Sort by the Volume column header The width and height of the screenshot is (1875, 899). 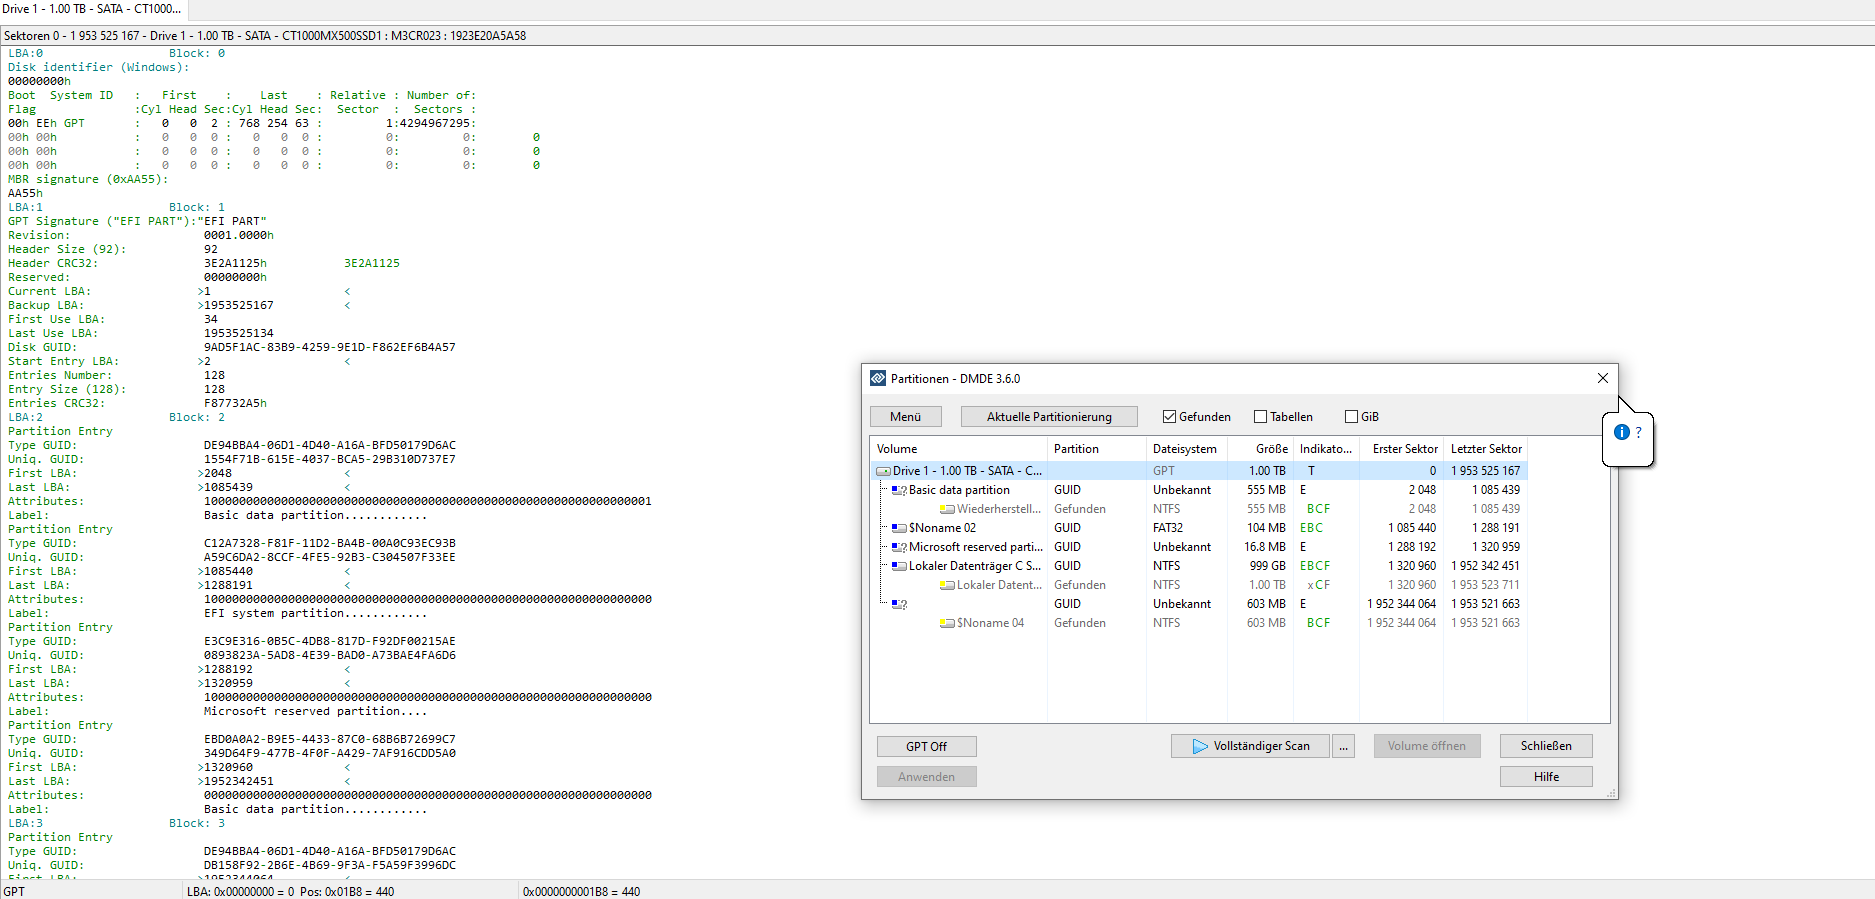click(x=958, y=449)
